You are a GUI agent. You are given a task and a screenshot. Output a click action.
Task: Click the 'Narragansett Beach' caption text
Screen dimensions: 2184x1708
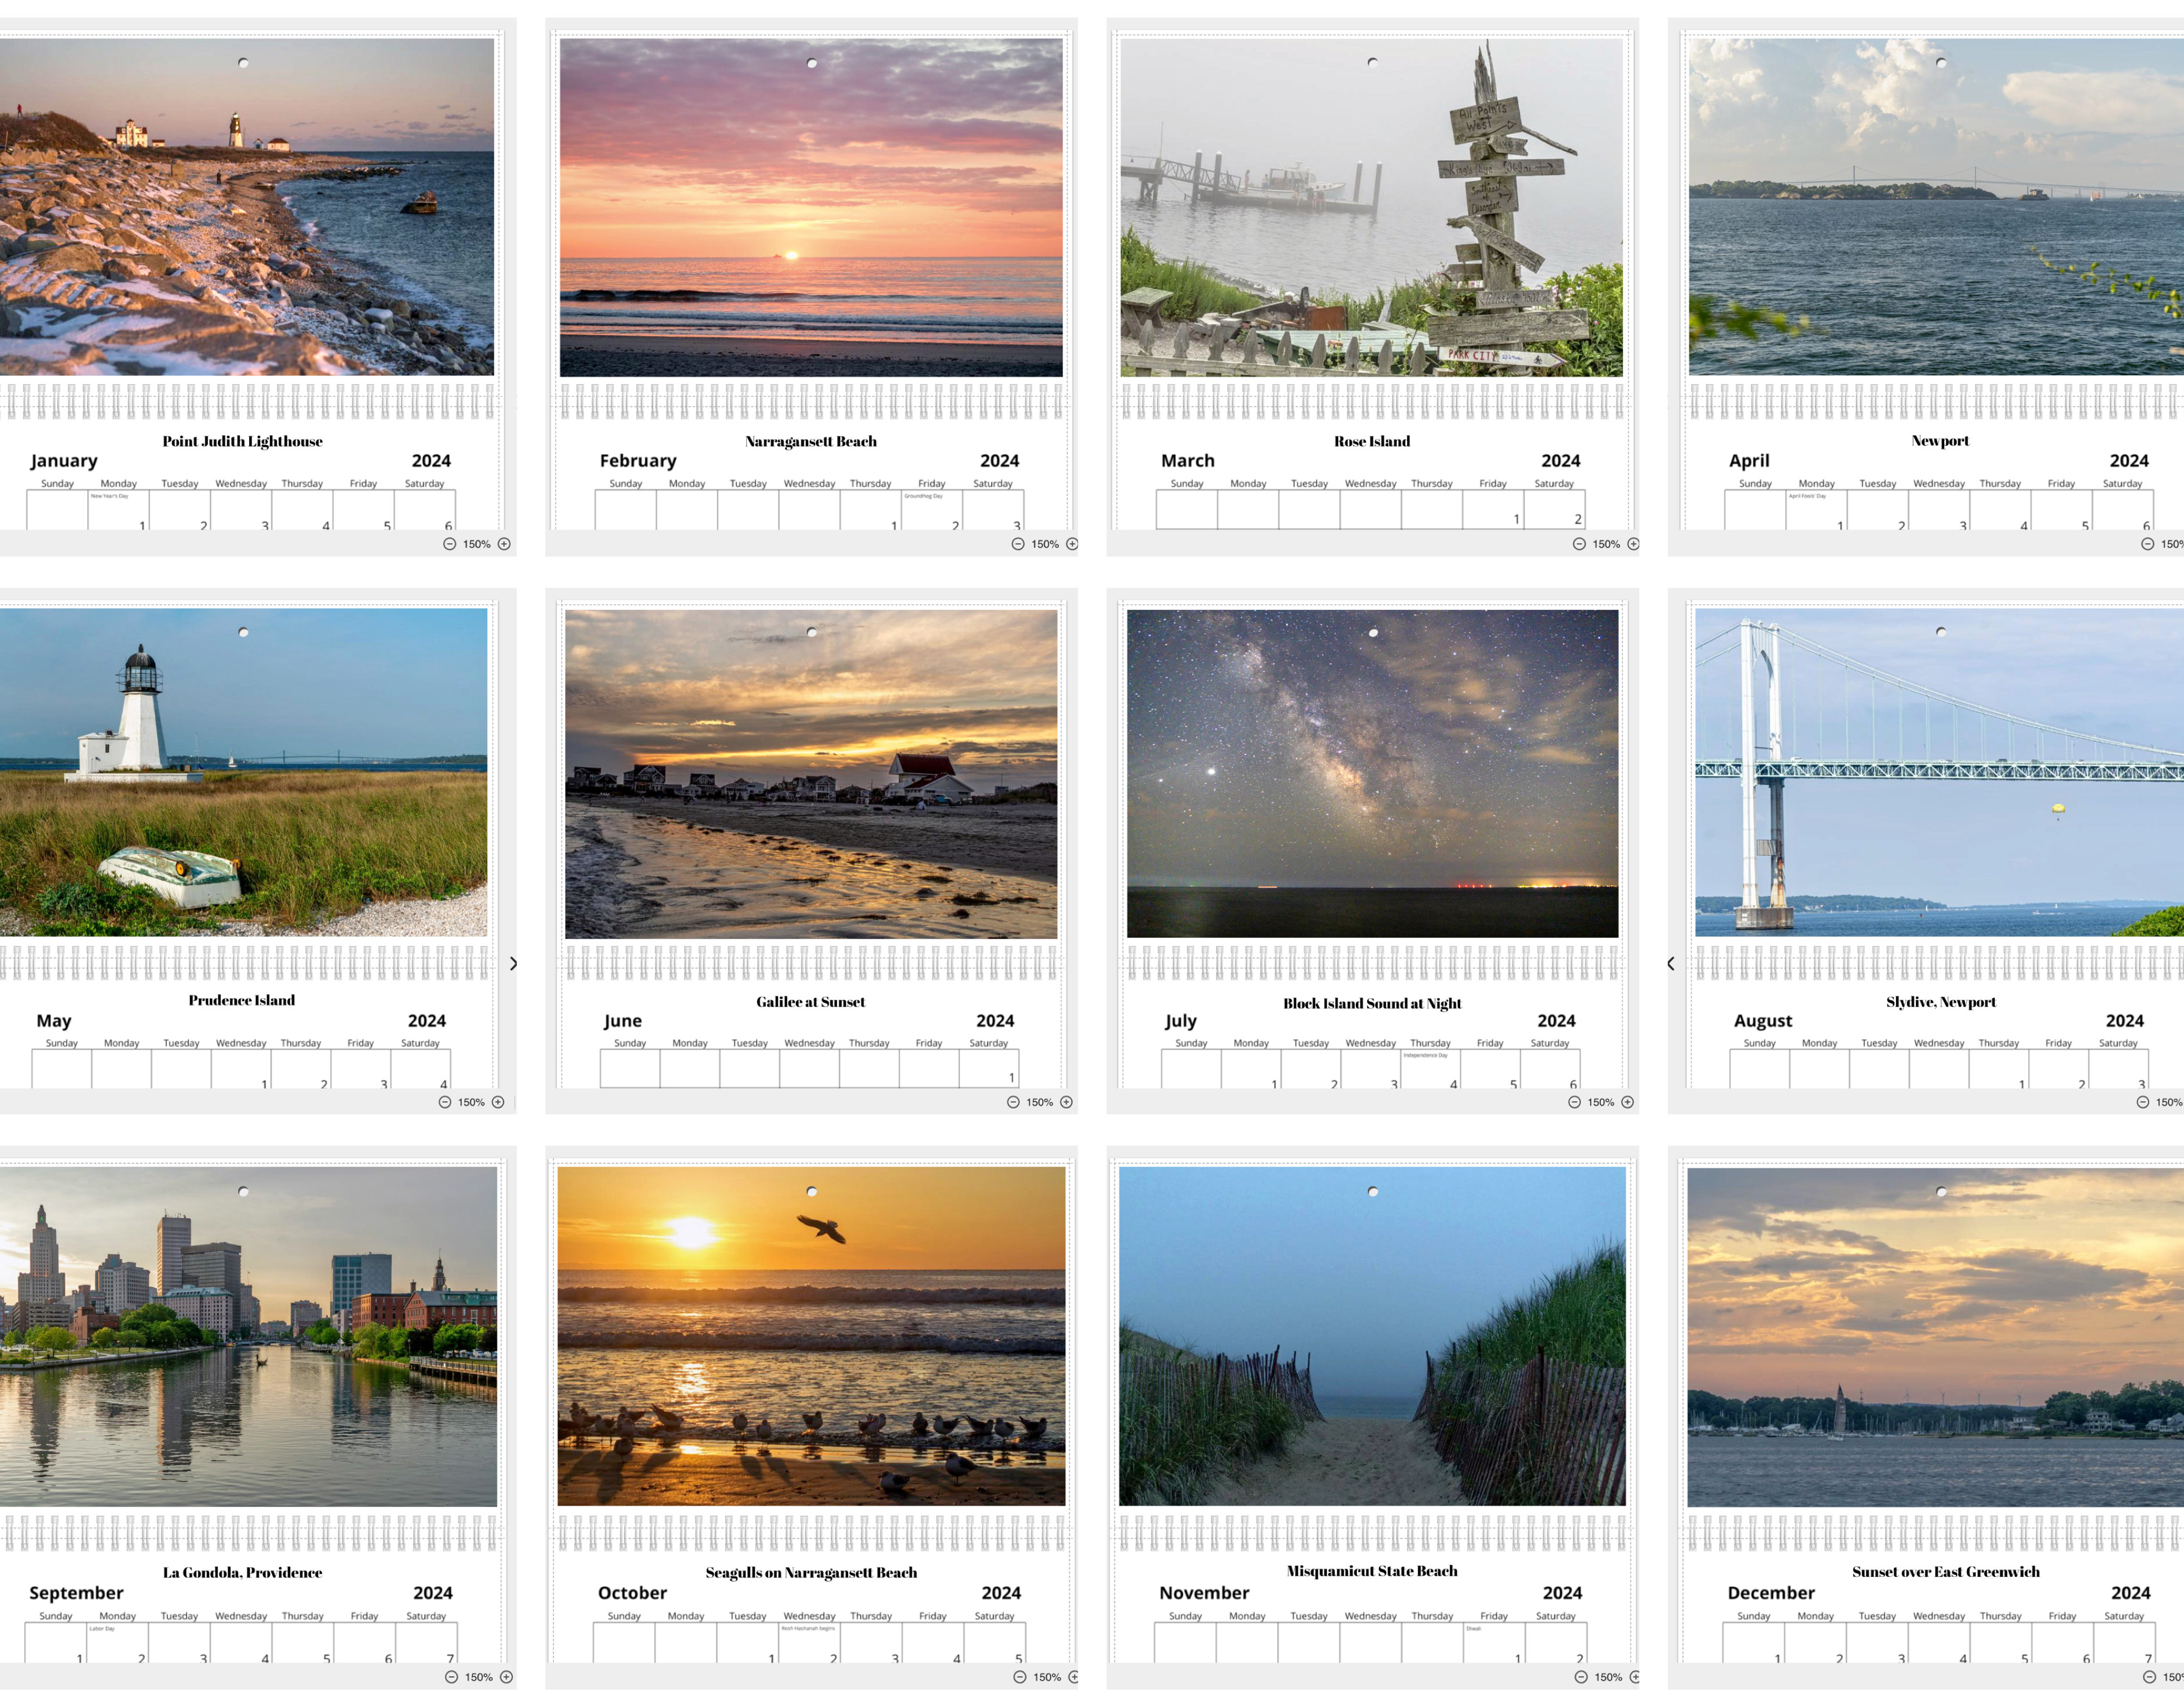tap(810, 441)
